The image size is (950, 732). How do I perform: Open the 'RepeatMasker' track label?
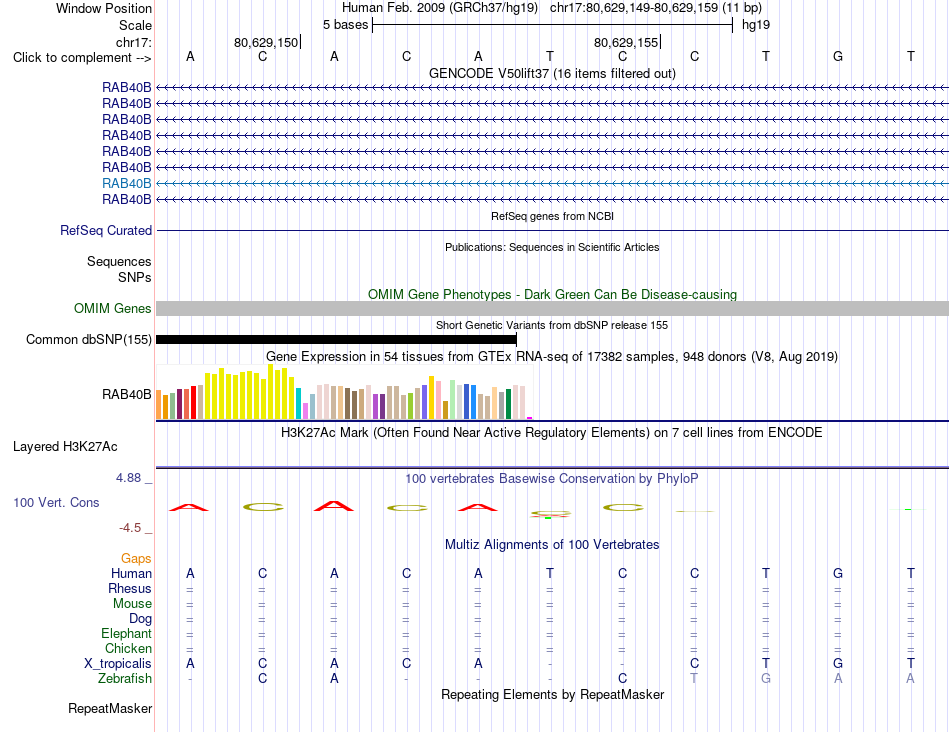pos(110,708)
